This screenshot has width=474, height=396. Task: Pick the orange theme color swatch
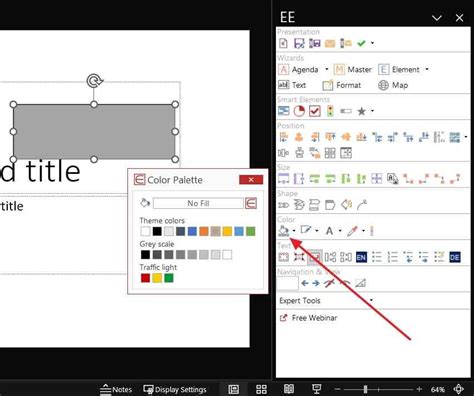tap(204, 231)
